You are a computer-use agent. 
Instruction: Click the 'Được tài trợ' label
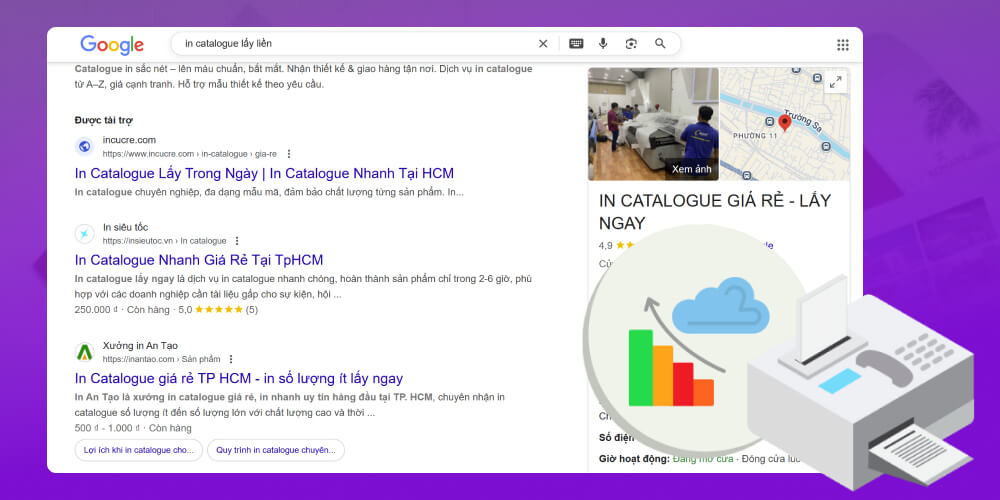(103, 120)
